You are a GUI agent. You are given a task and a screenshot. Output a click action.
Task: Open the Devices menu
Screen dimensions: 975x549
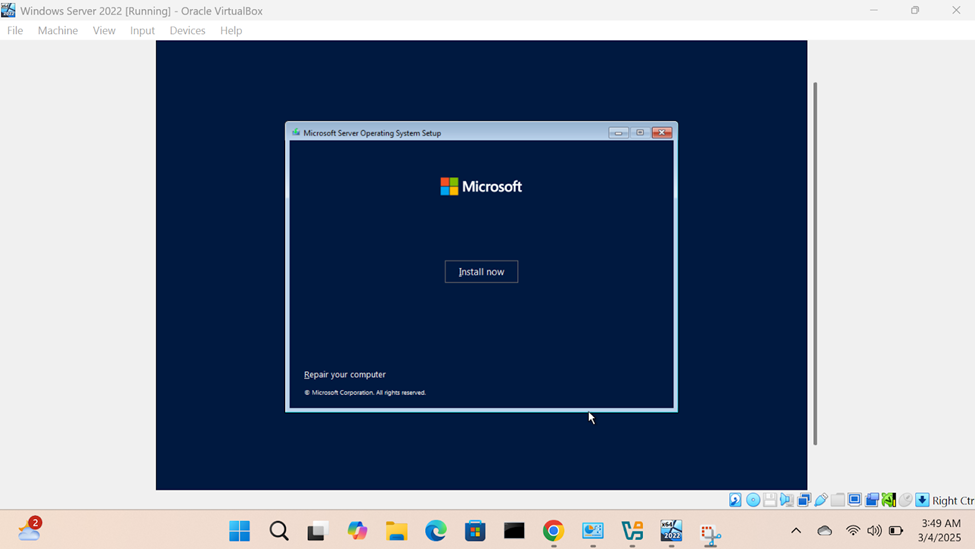click(x=187, y=30)
